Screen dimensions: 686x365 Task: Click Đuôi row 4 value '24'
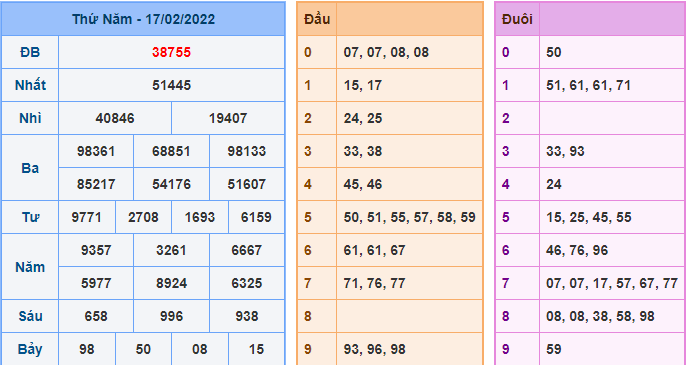point(554,184)
